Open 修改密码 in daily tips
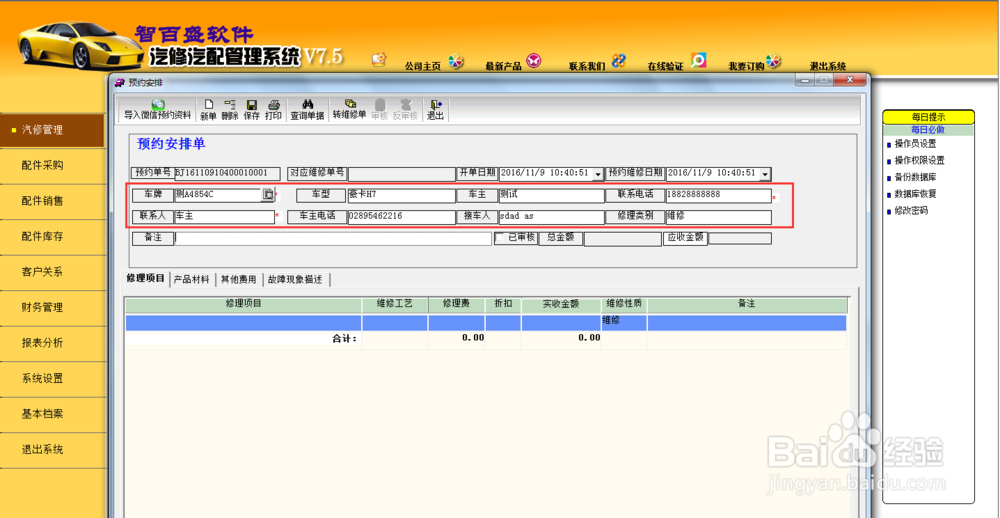The width and height of the screenshot is (1000, 518). click(x=911, y=211)
